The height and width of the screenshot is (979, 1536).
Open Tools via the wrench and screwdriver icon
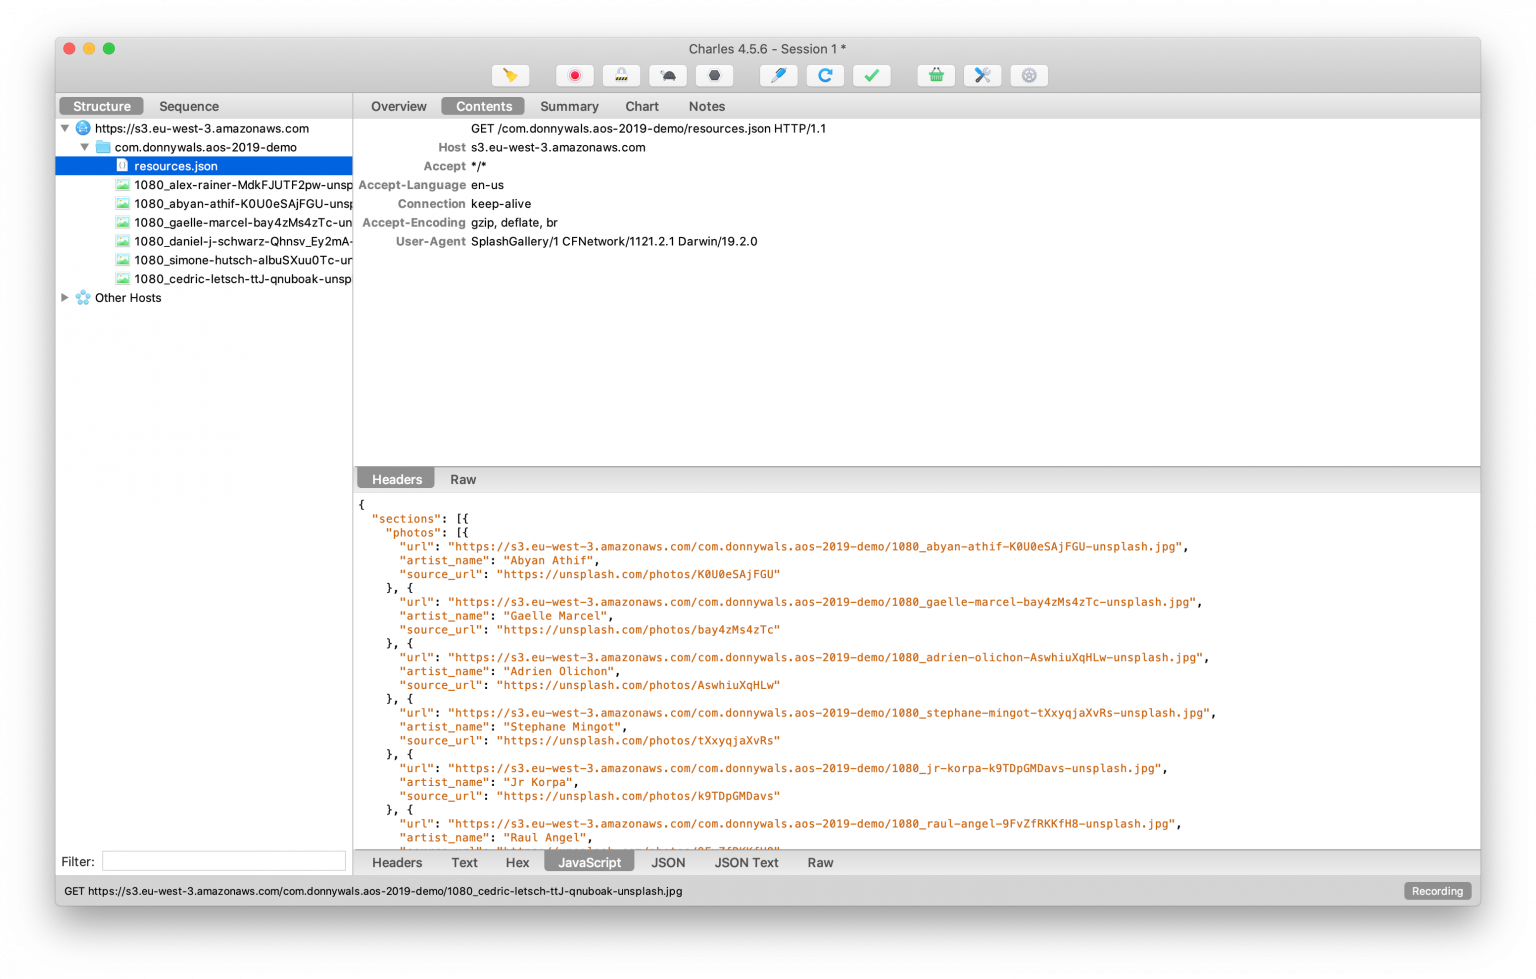pyautogui.click(x=981, y=75)
